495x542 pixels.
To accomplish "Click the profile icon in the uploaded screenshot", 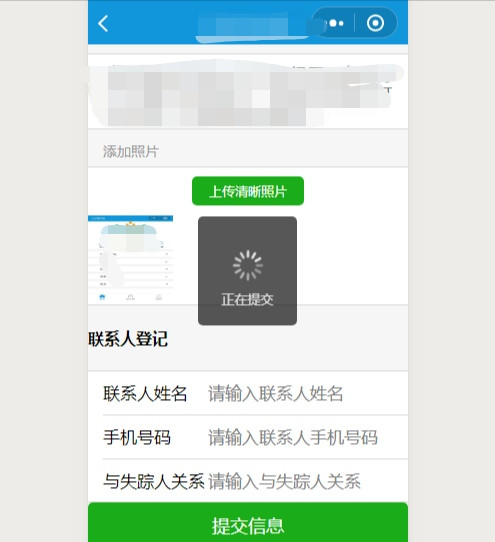I will [159, 297].
